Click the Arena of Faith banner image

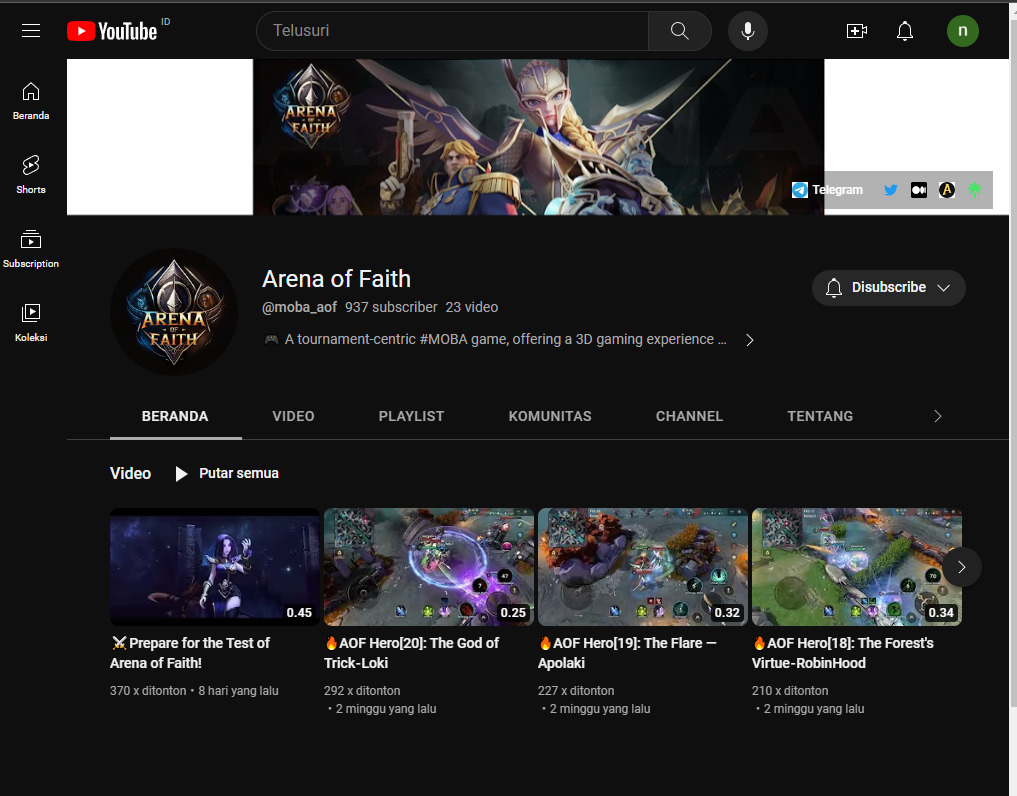point(538,137)
